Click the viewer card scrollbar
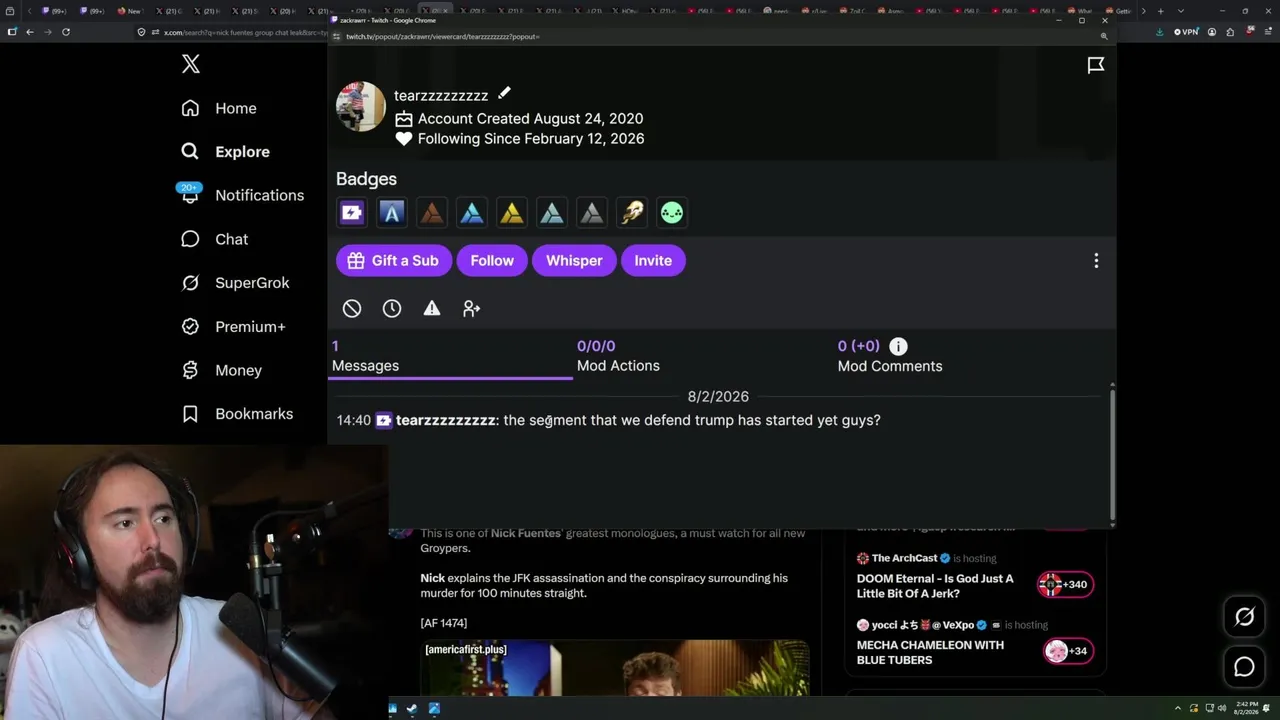 pos(1112,453)
